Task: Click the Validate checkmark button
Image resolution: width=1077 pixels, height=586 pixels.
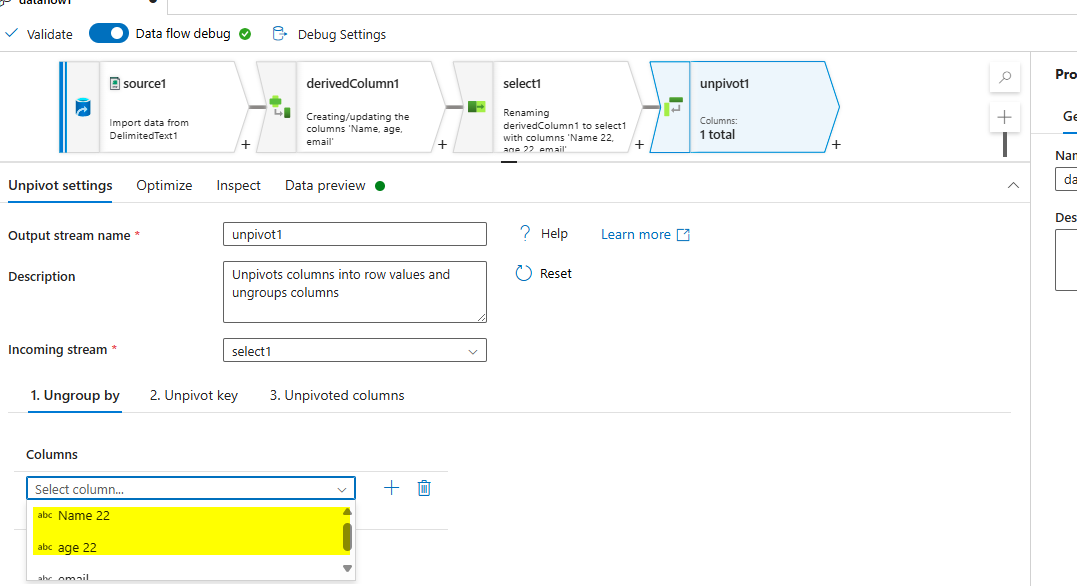Action: point(38,34)
